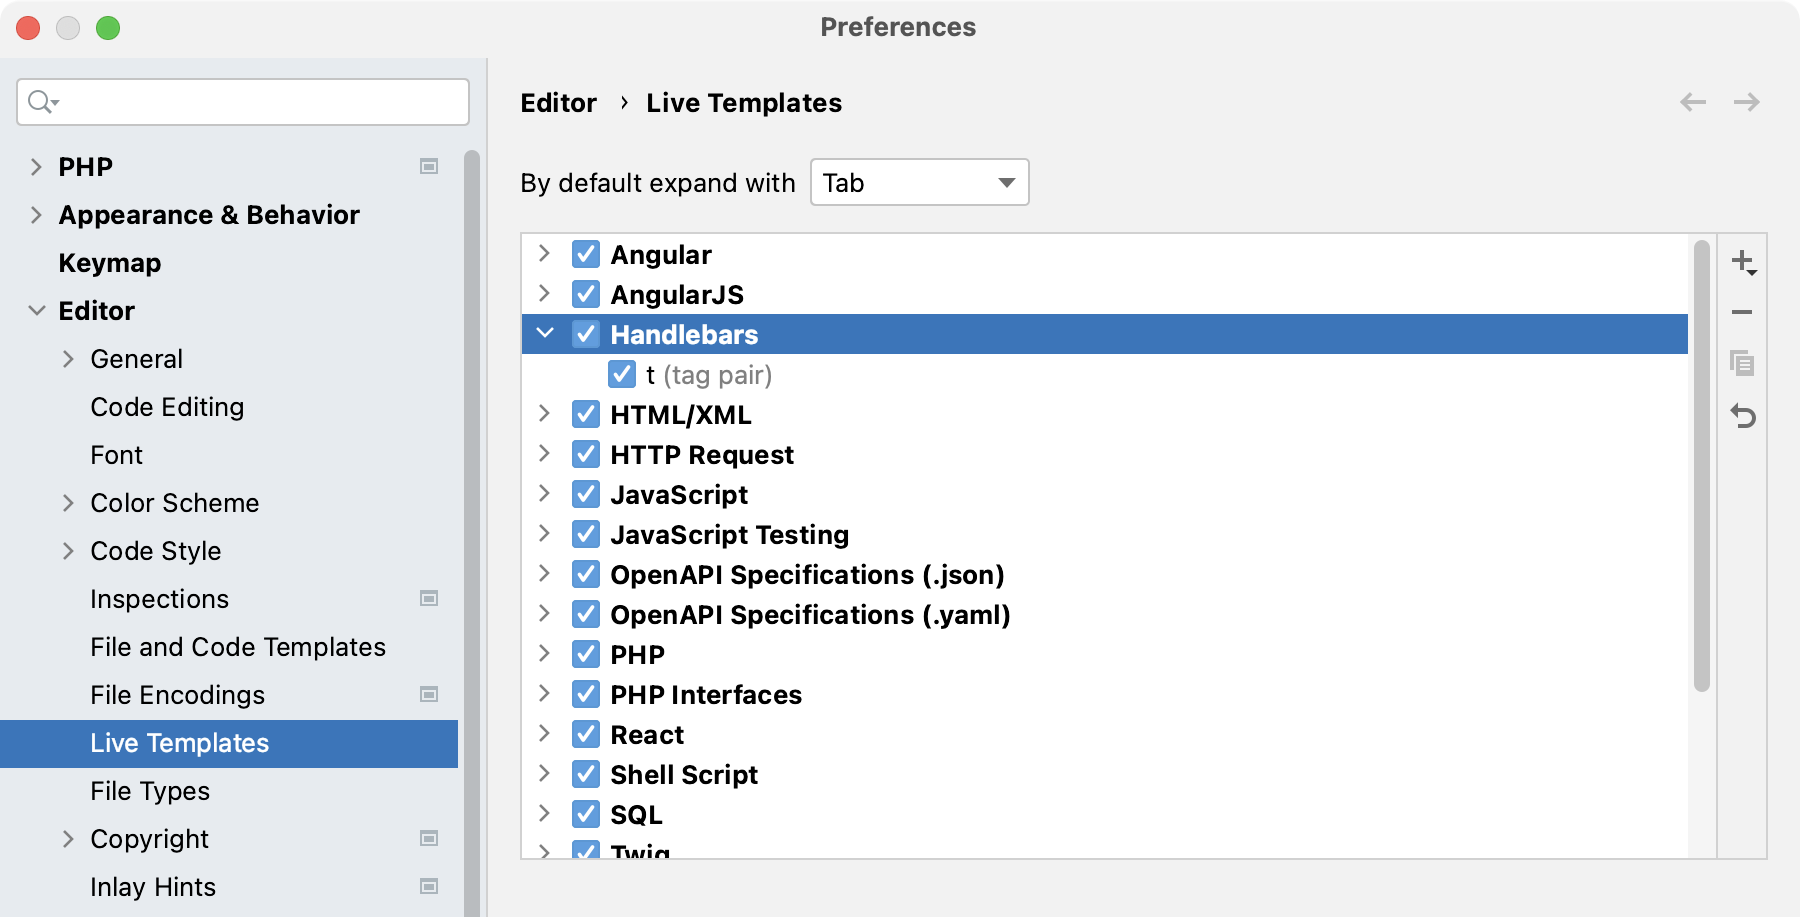Uncheck the Handlebars template group
This screenshot has height=917, width=1800.
pos(585,335)
